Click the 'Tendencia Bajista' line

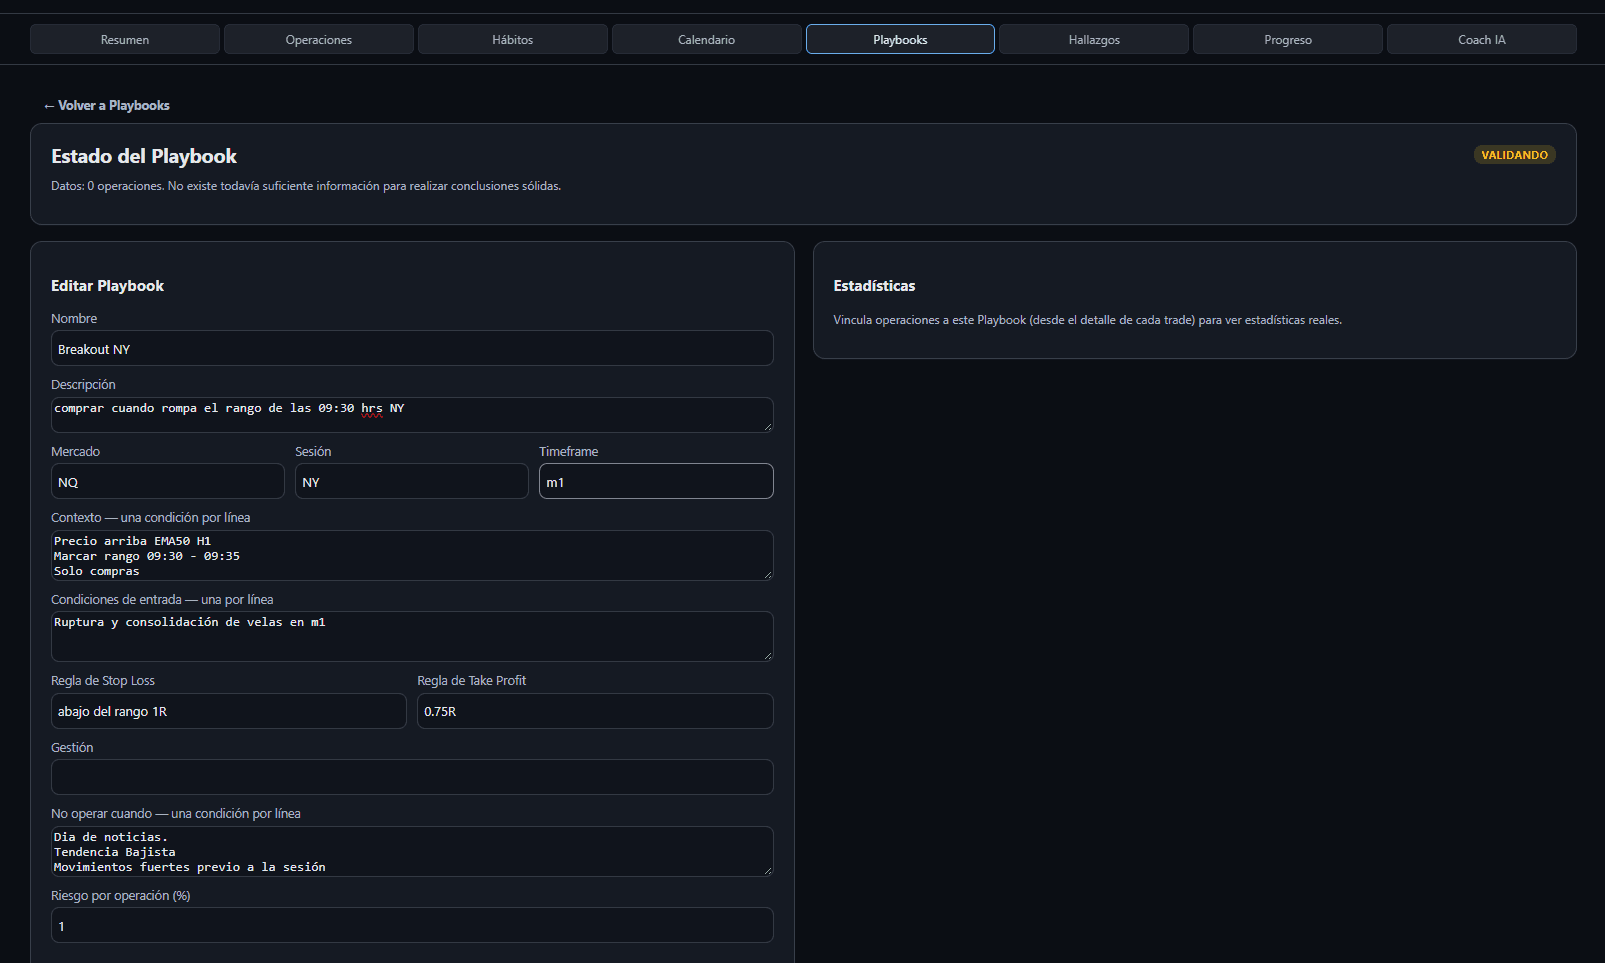coord(115,852)
